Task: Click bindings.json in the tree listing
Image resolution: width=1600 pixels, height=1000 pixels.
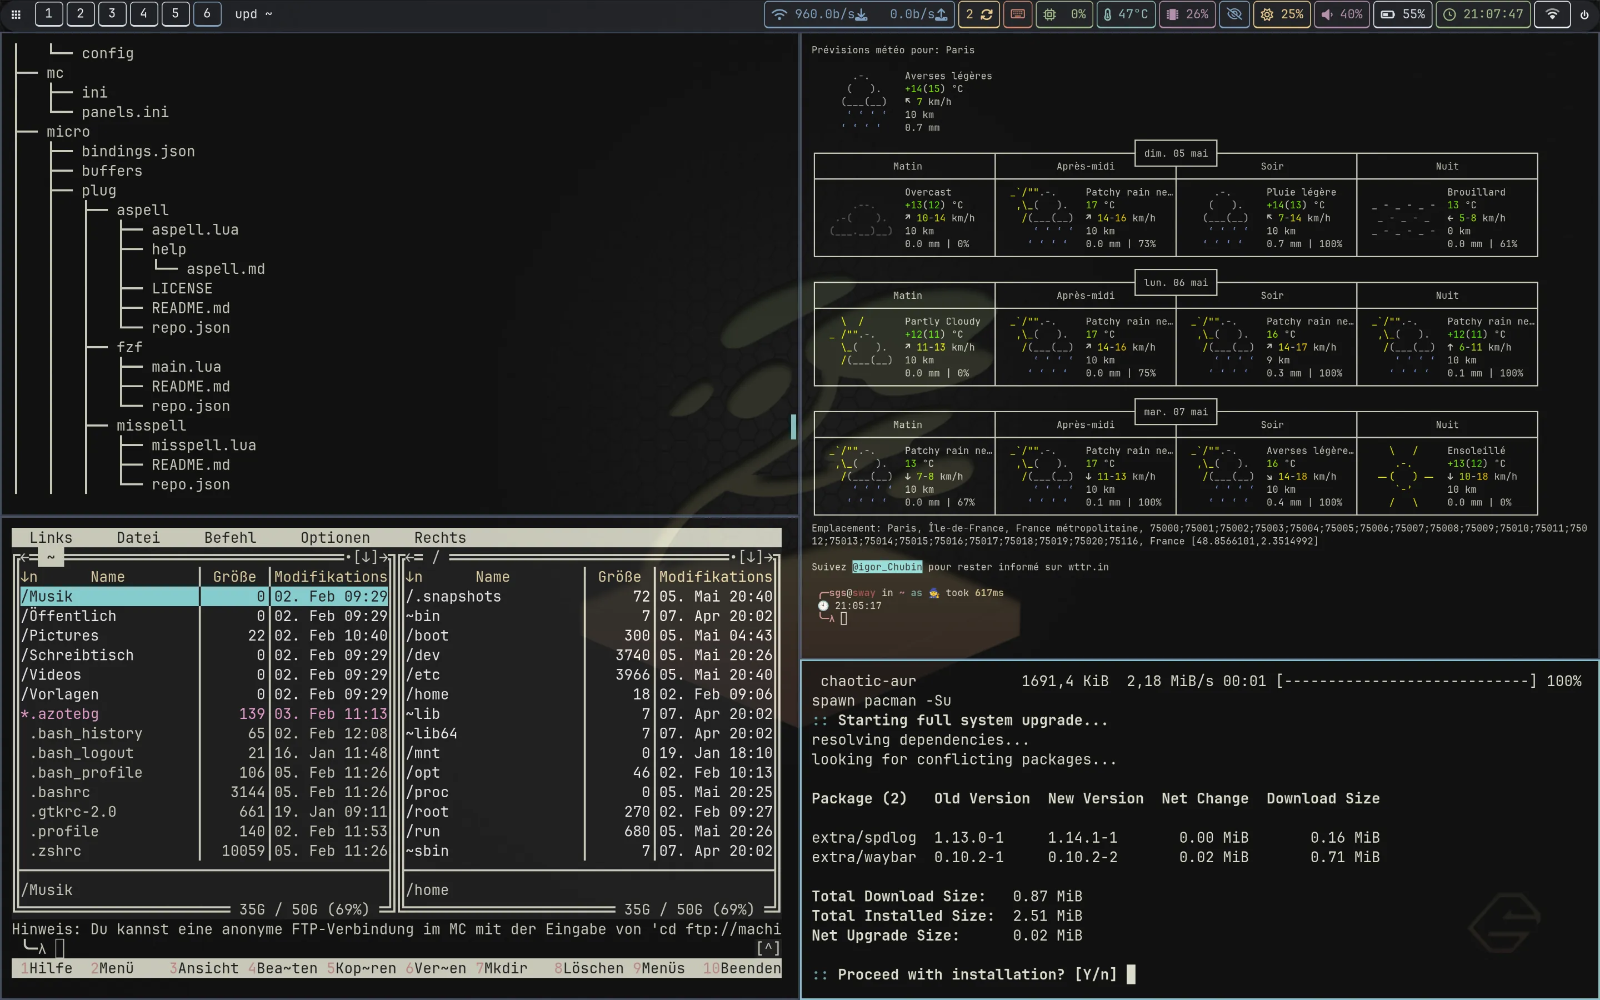Action: tap(138, 151)
